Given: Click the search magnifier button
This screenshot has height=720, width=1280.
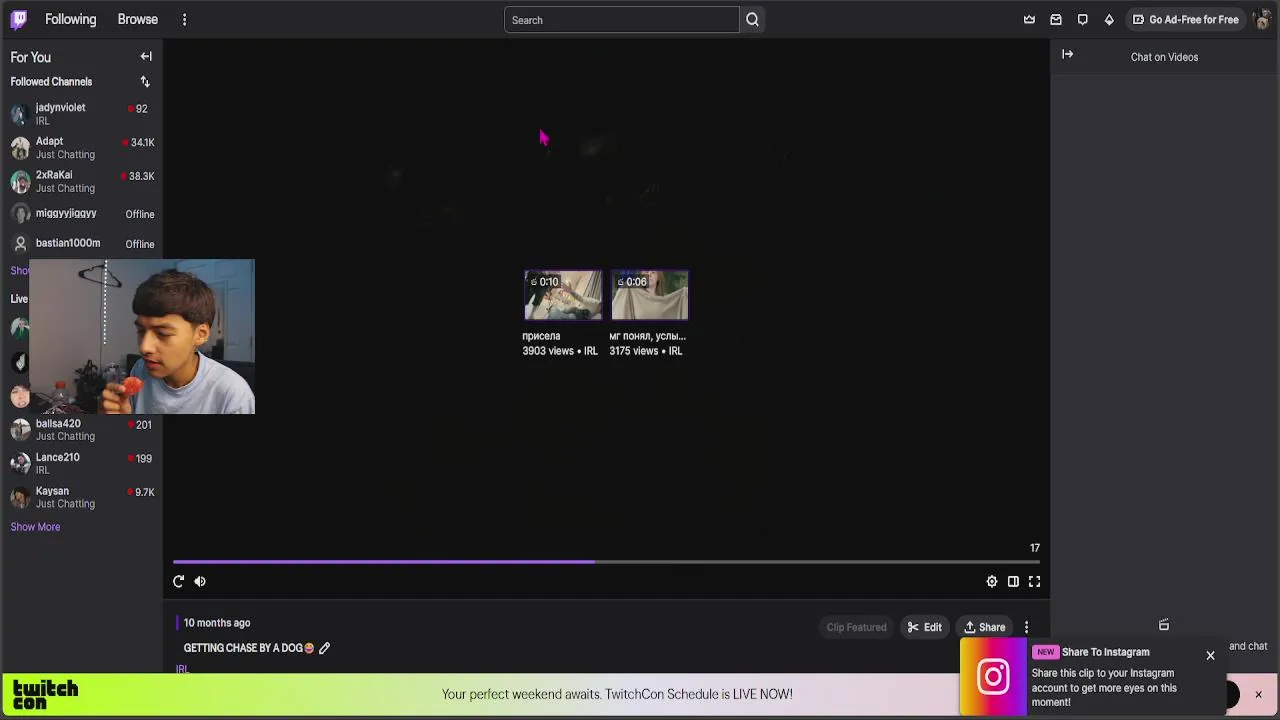Looking at the screenshot, I should [752, 19].
